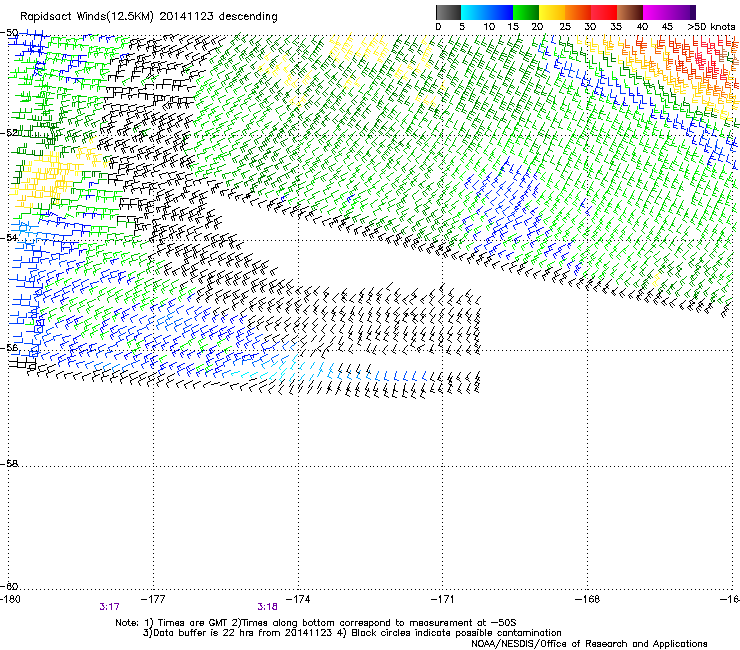Click the -54 latitude axis label
740x650 pixels.
(x=9, y=237)
